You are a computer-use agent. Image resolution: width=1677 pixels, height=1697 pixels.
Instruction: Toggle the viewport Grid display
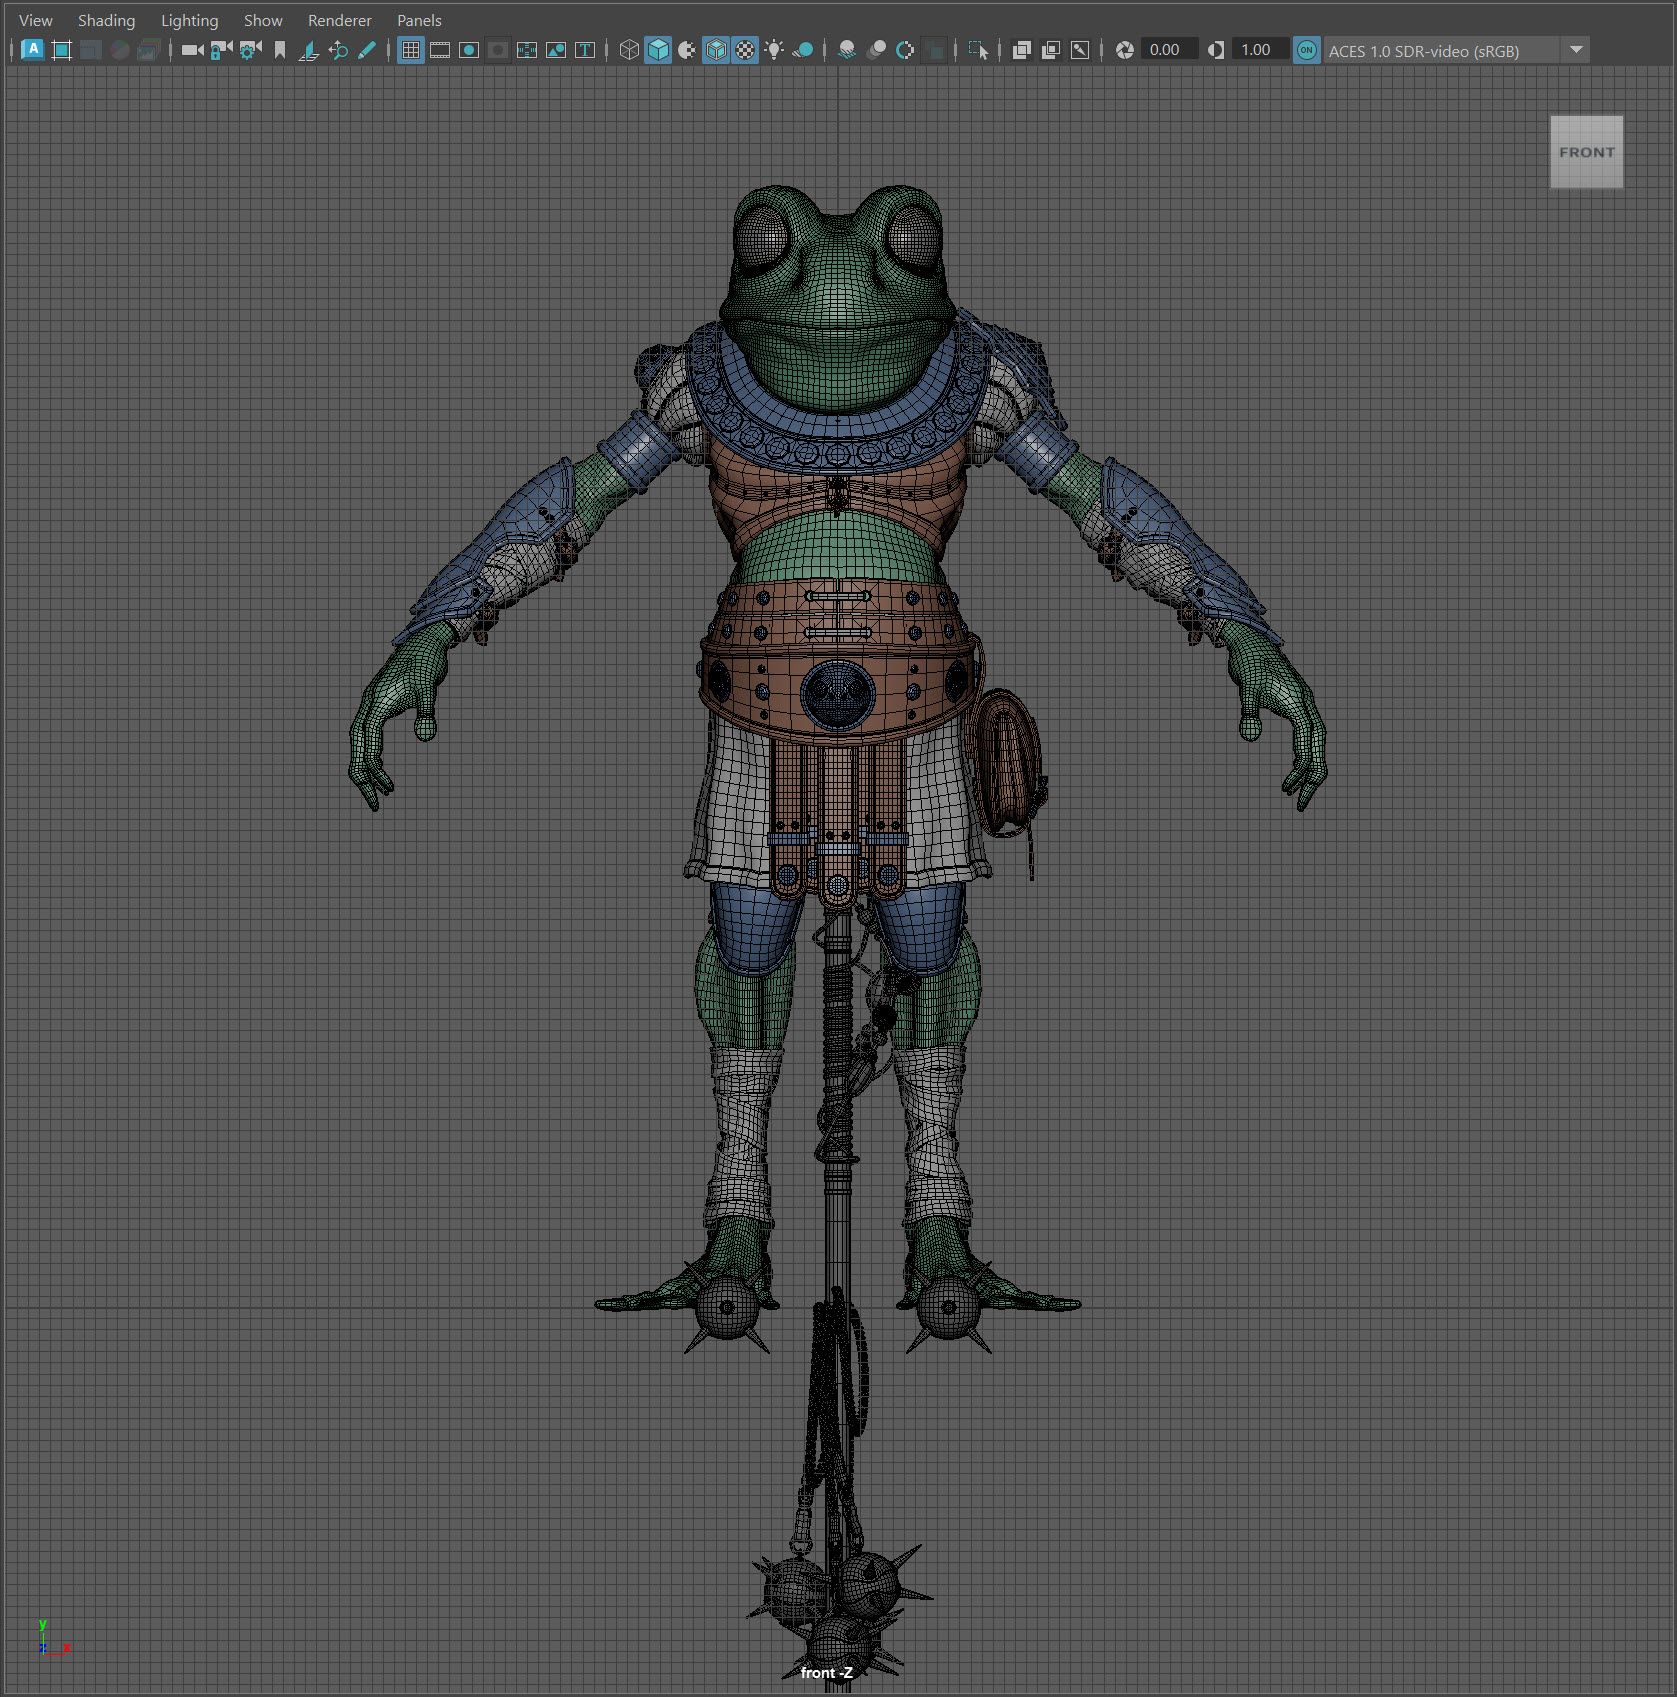(411, 50)
